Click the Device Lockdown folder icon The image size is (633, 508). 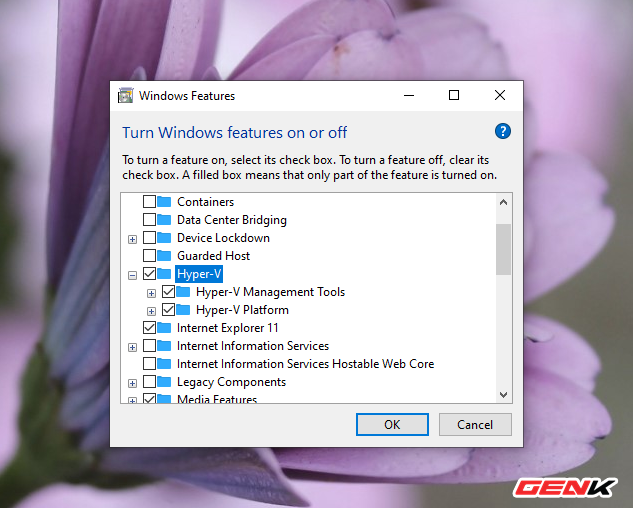[164, 237]
